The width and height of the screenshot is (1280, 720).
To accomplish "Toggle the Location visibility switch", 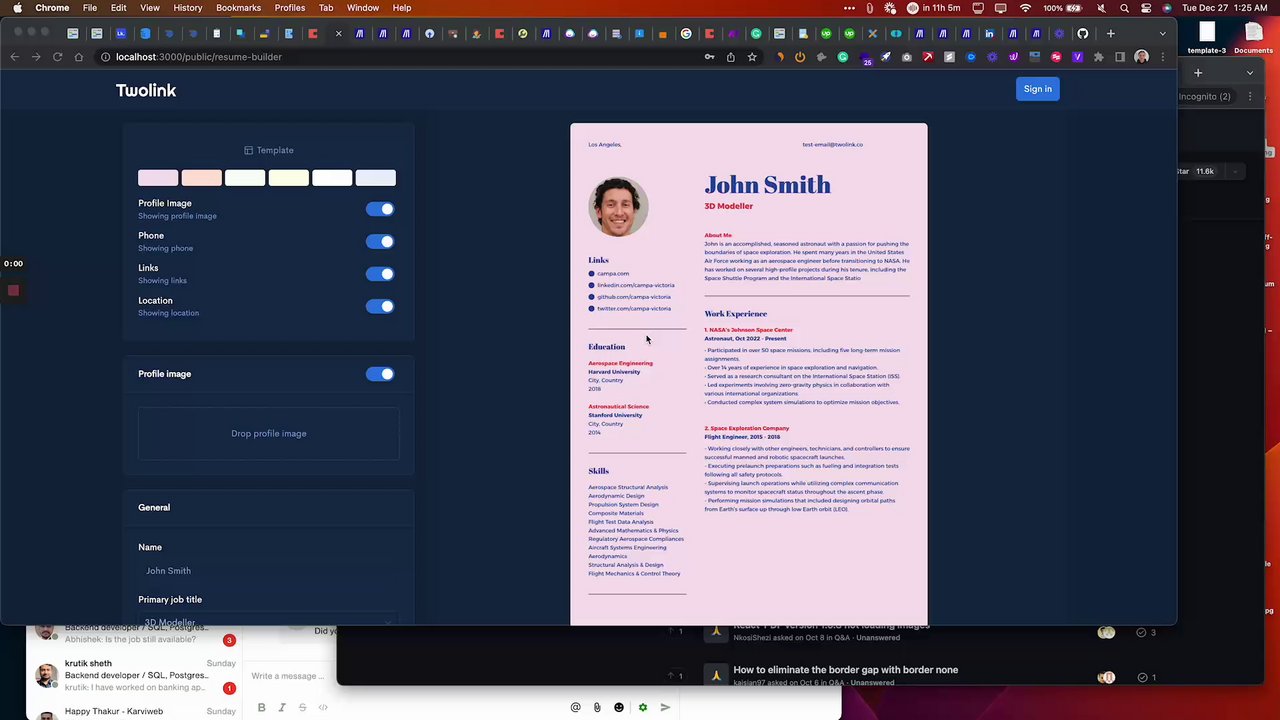I will click(x=380, y=306).
